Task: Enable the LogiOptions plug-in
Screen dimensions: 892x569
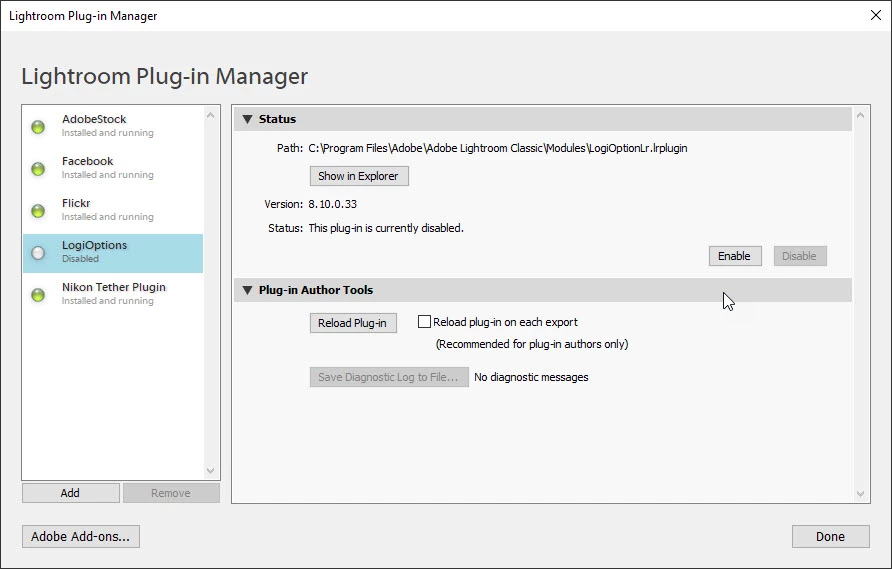Action: [735, 256]
